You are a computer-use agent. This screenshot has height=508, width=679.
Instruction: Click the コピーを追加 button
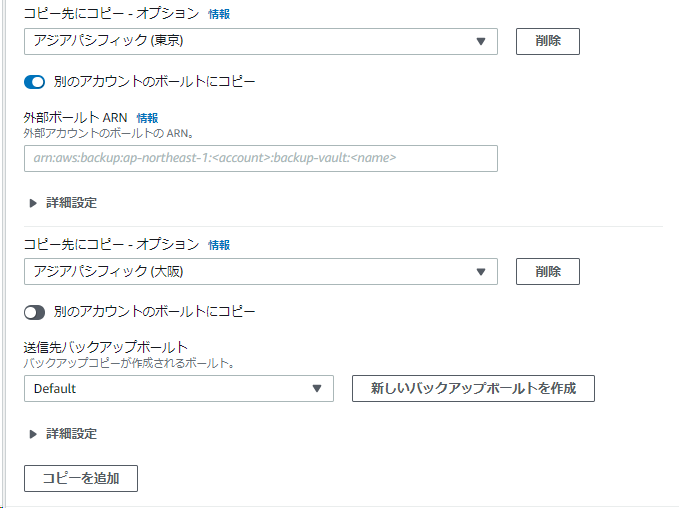click(x=81, y=478)
